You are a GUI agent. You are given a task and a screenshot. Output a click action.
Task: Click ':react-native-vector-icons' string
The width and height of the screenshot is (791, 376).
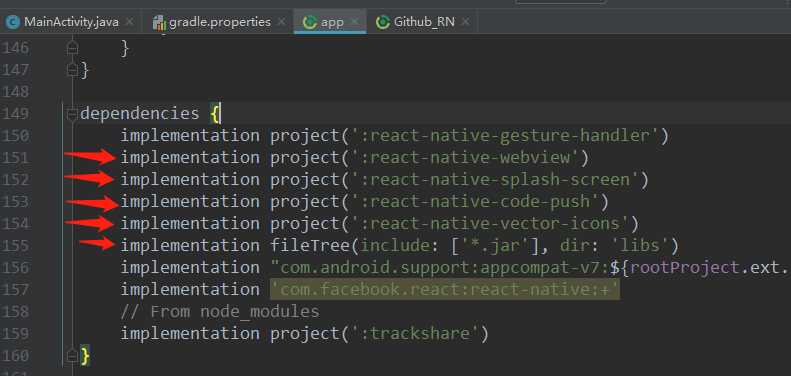click(490, 224)
